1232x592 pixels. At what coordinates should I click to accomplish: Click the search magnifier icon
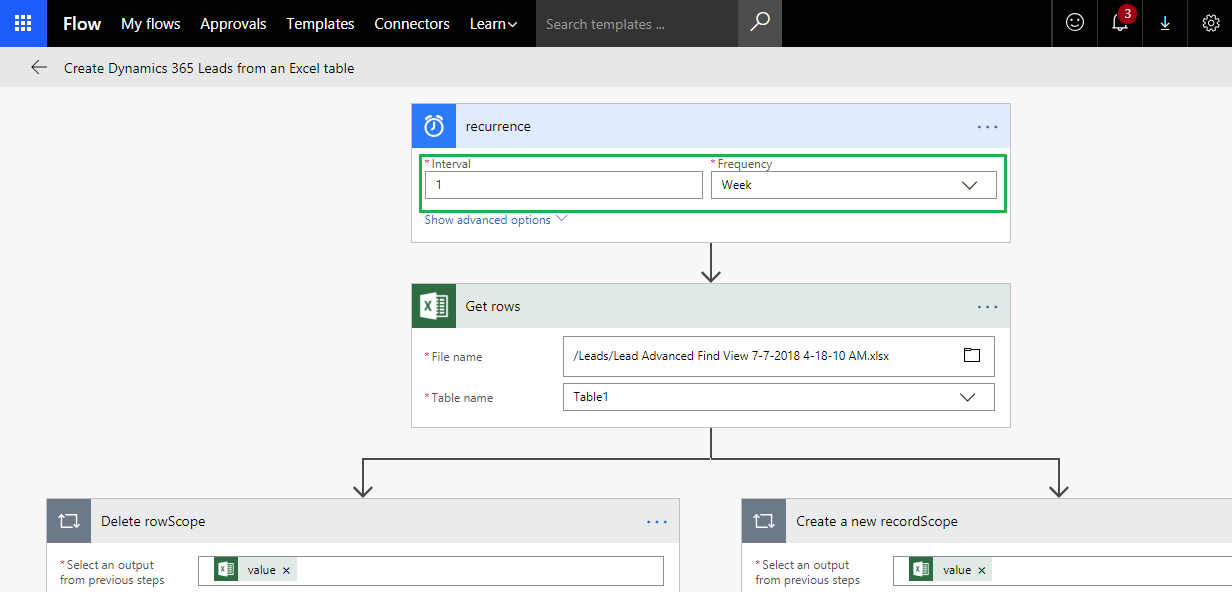pyautogui.click(x=760, y=23)
